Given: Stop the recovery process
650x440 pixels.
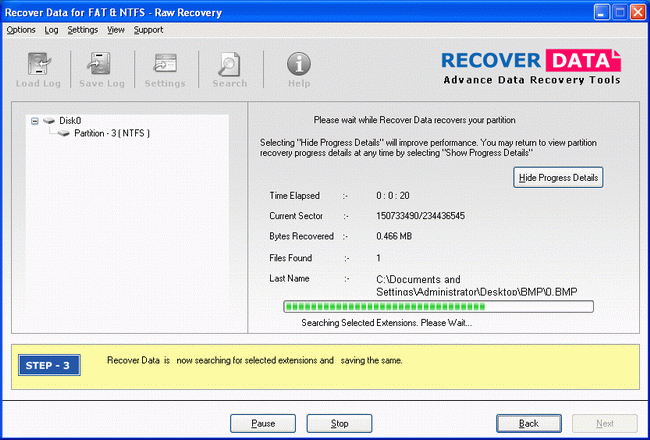Looking at the screenshot, I should click(339, 423).
